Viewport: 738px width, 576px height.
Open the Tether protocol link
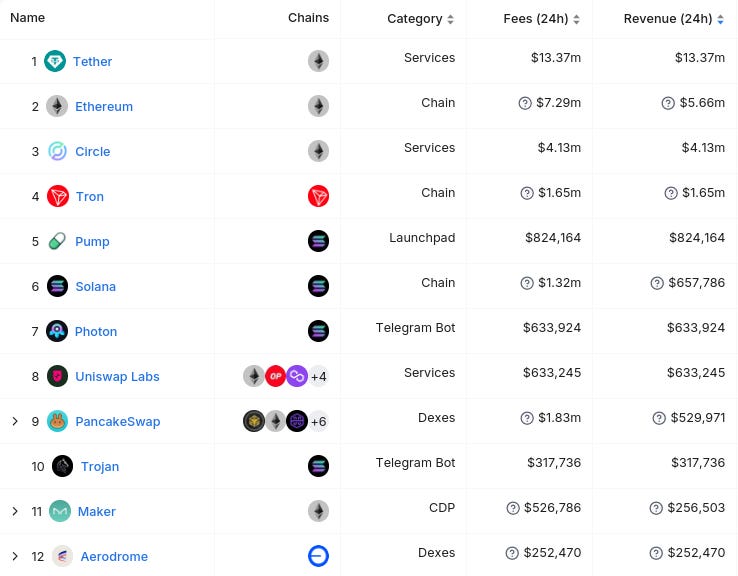point(92,61)
